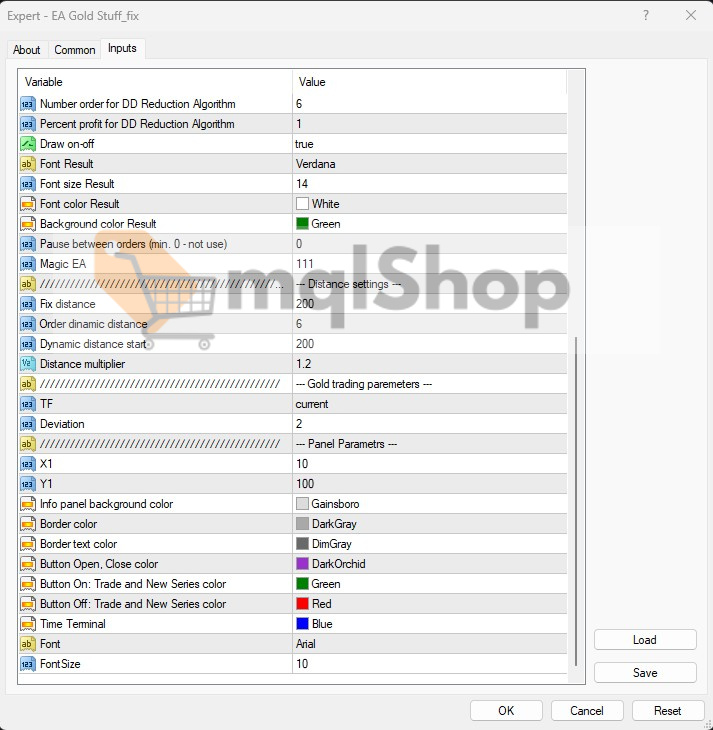The height and width of the screenshot is (730, 713).
Task: Select the Fix distance value 200 field
Action: click(428, 304)
